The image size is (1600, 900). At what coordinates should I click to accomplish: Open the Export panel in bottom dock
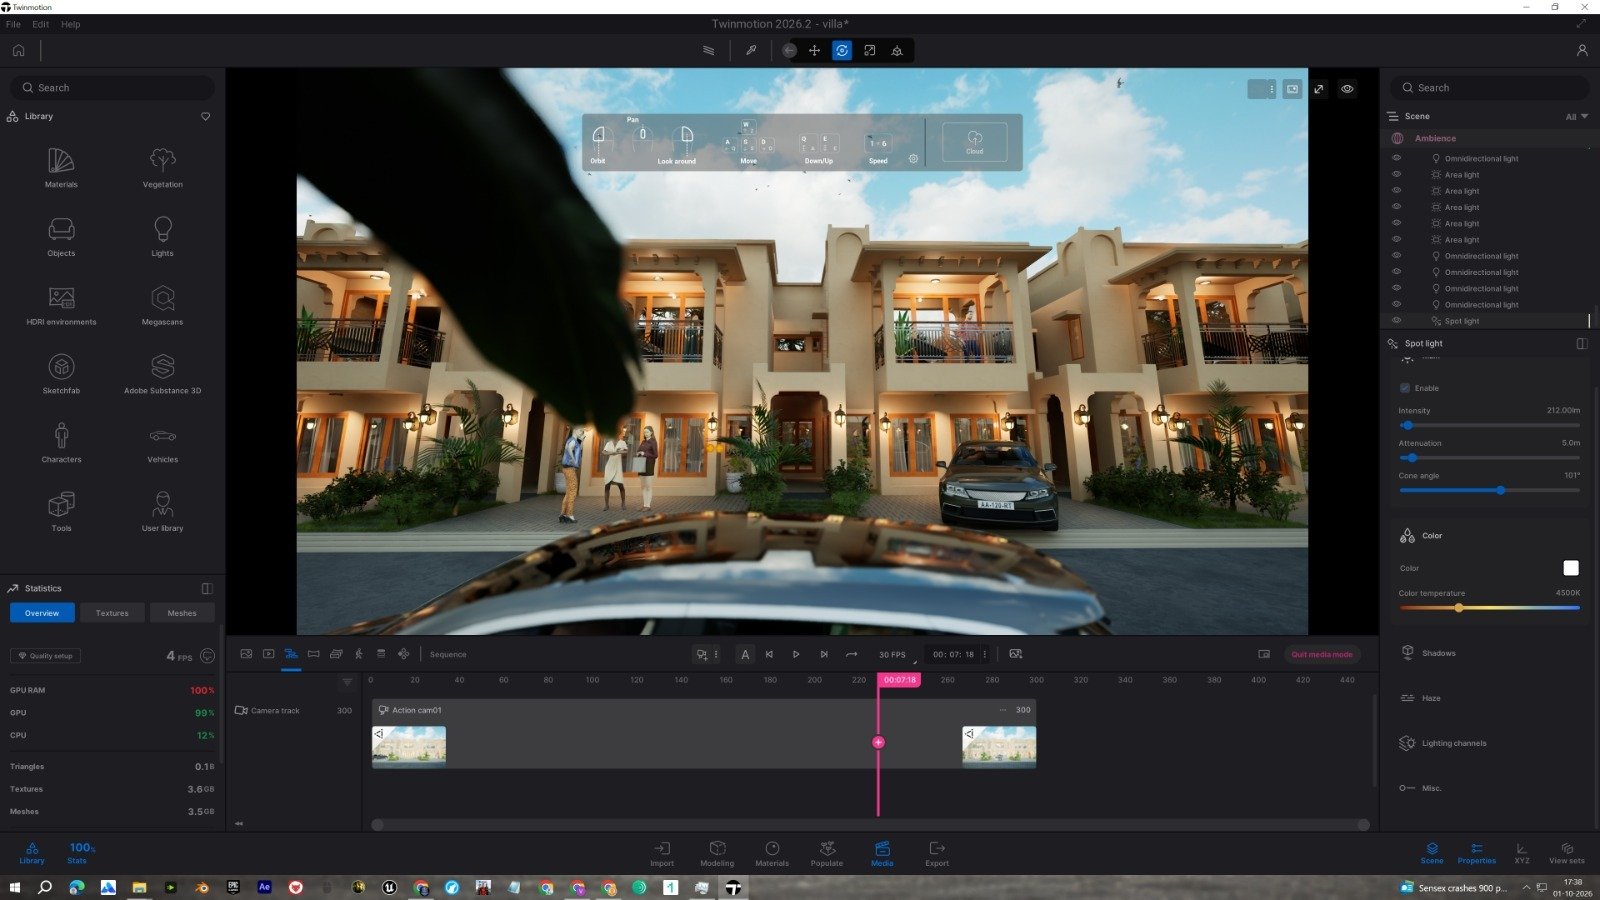click(x=937, y=853)
